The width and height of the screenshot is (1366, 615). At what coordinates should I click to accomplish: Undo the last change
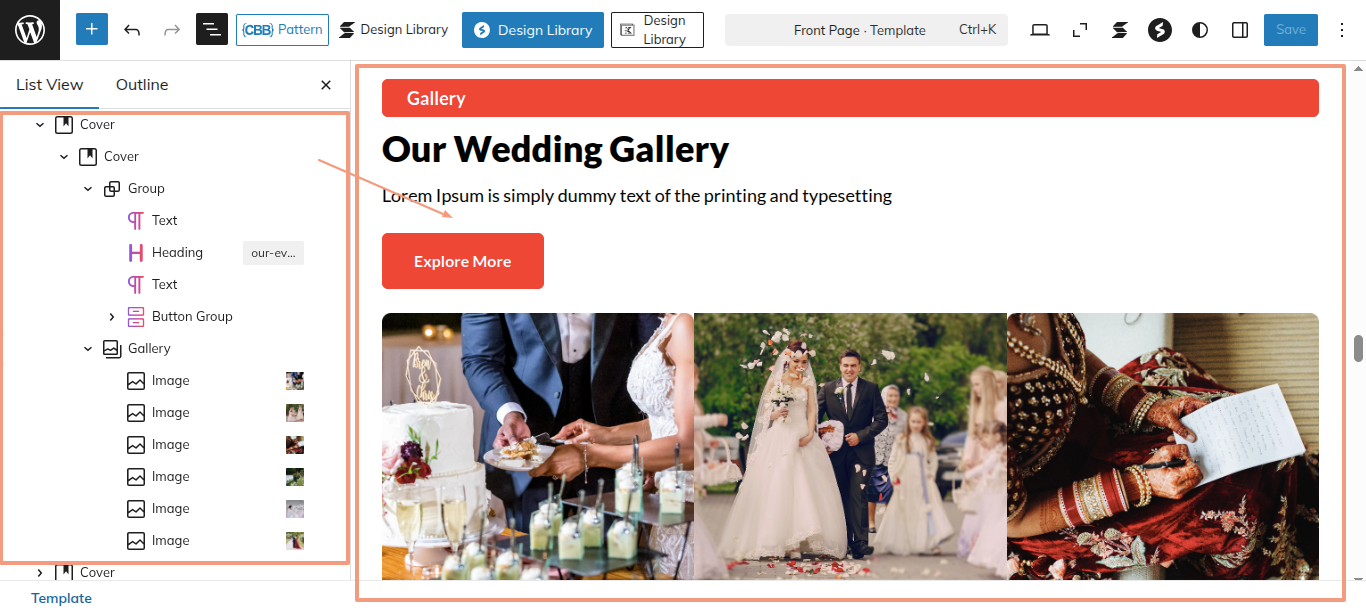(132, 30)
